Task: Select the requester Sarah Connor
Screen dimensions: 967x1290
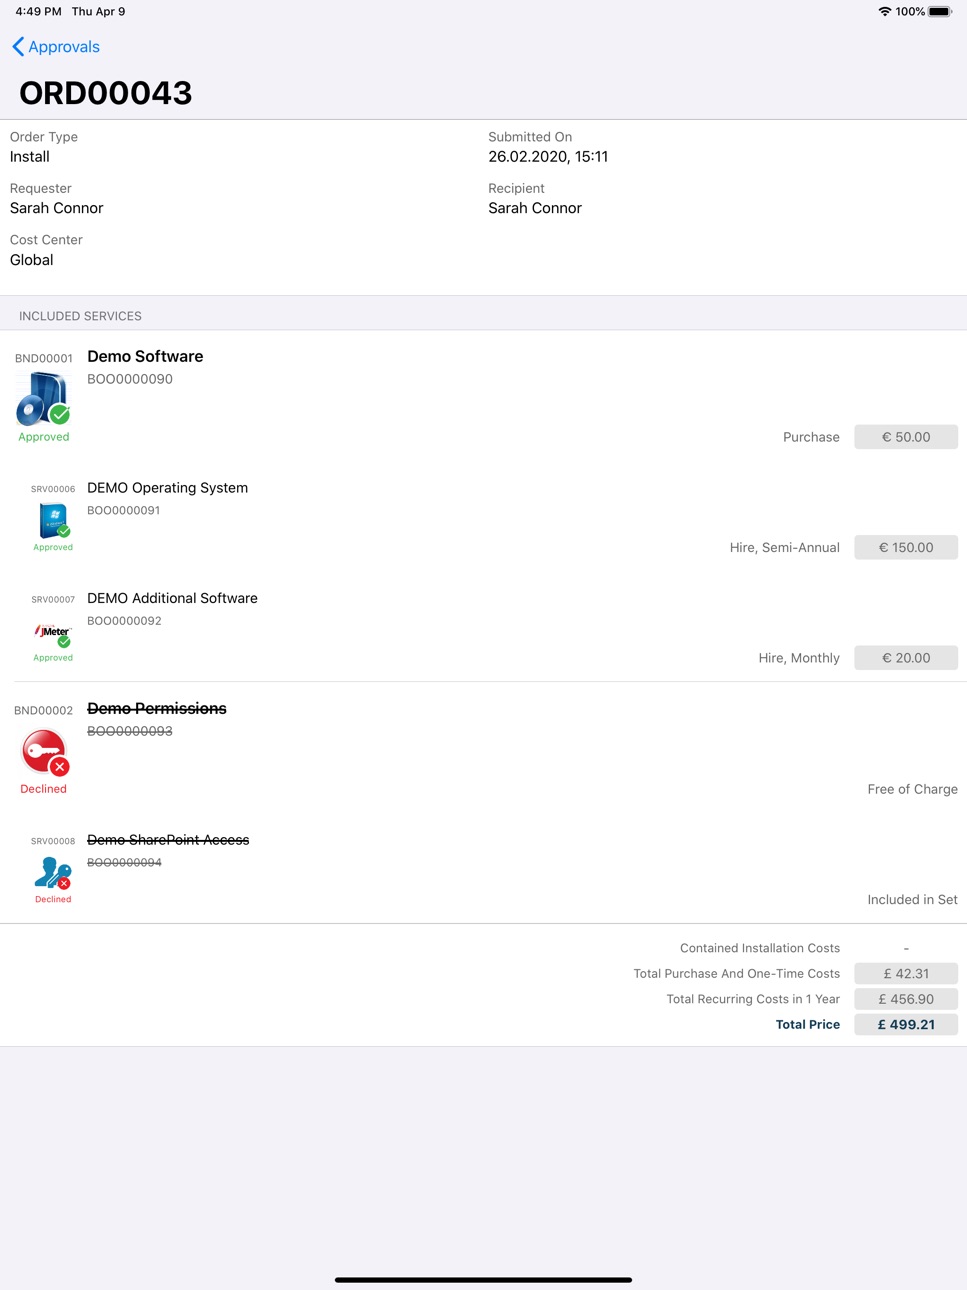Action: coord(57,208)
